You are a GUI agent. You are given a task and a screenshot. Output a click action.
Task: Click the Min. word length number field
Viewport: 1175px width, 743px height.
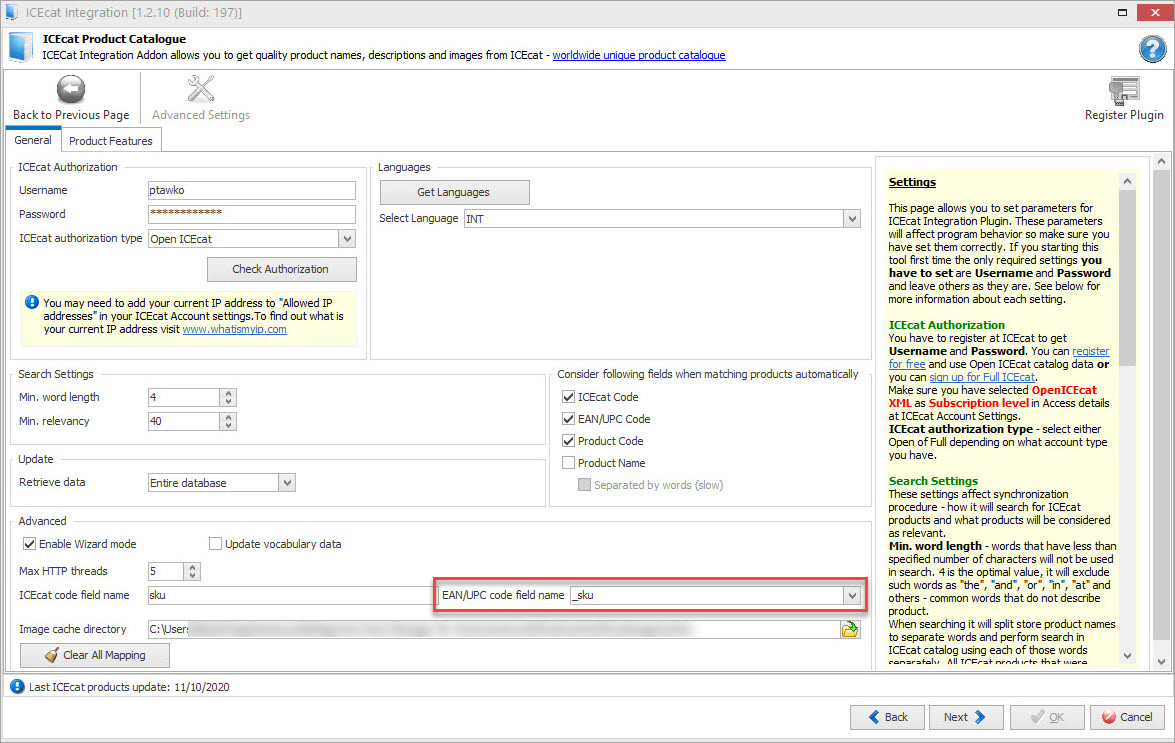pos(184,397)
